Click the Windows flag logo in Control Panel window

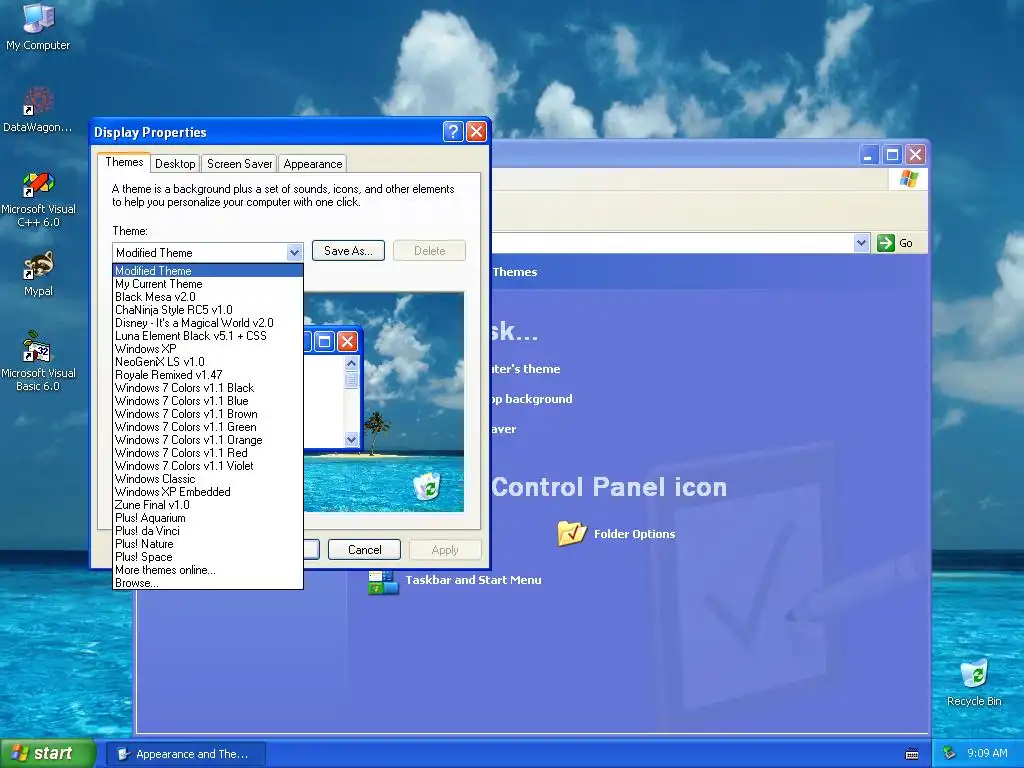(908, 179)
